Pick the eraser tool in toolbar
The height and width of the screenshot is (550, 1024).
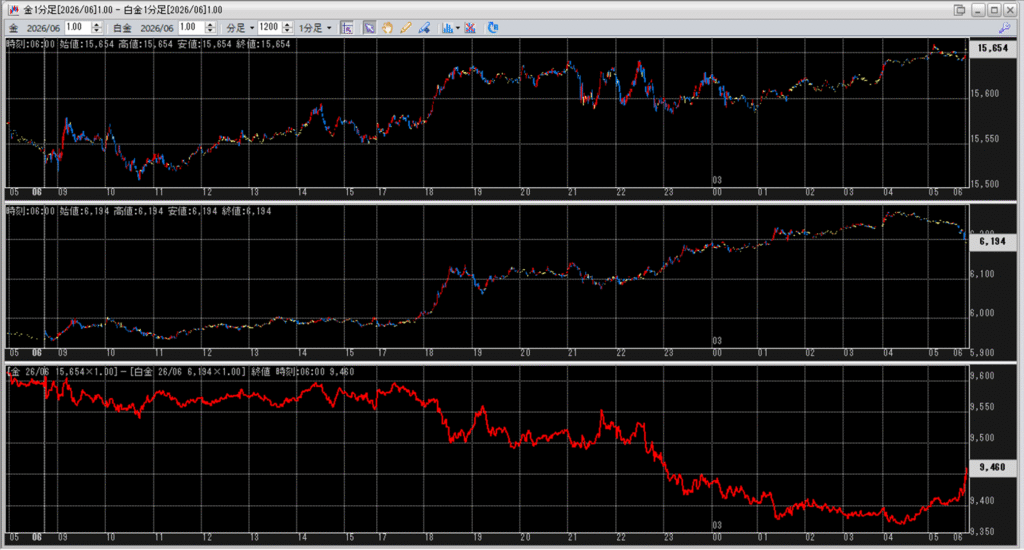point(424,28)
